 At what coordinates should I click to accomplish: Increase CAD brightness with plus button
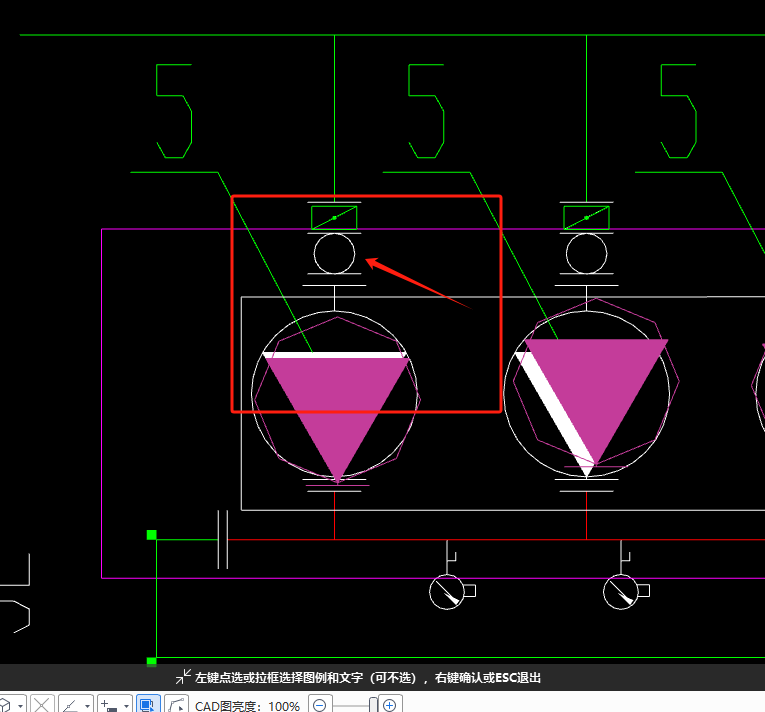(x=389, y=705)
